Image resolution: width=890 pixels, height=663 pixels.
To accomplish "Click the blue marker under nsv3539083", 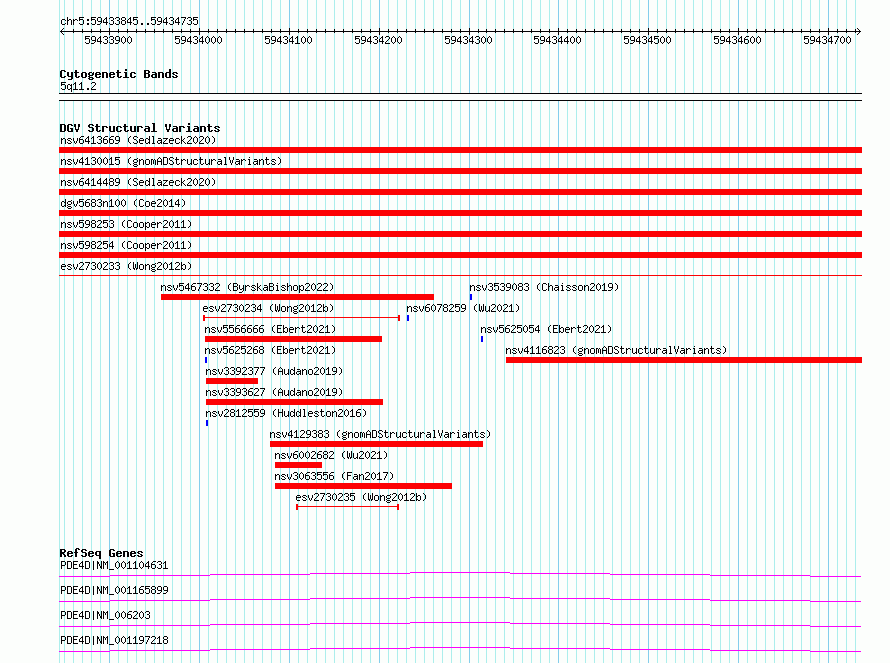I will click(471, 297).
